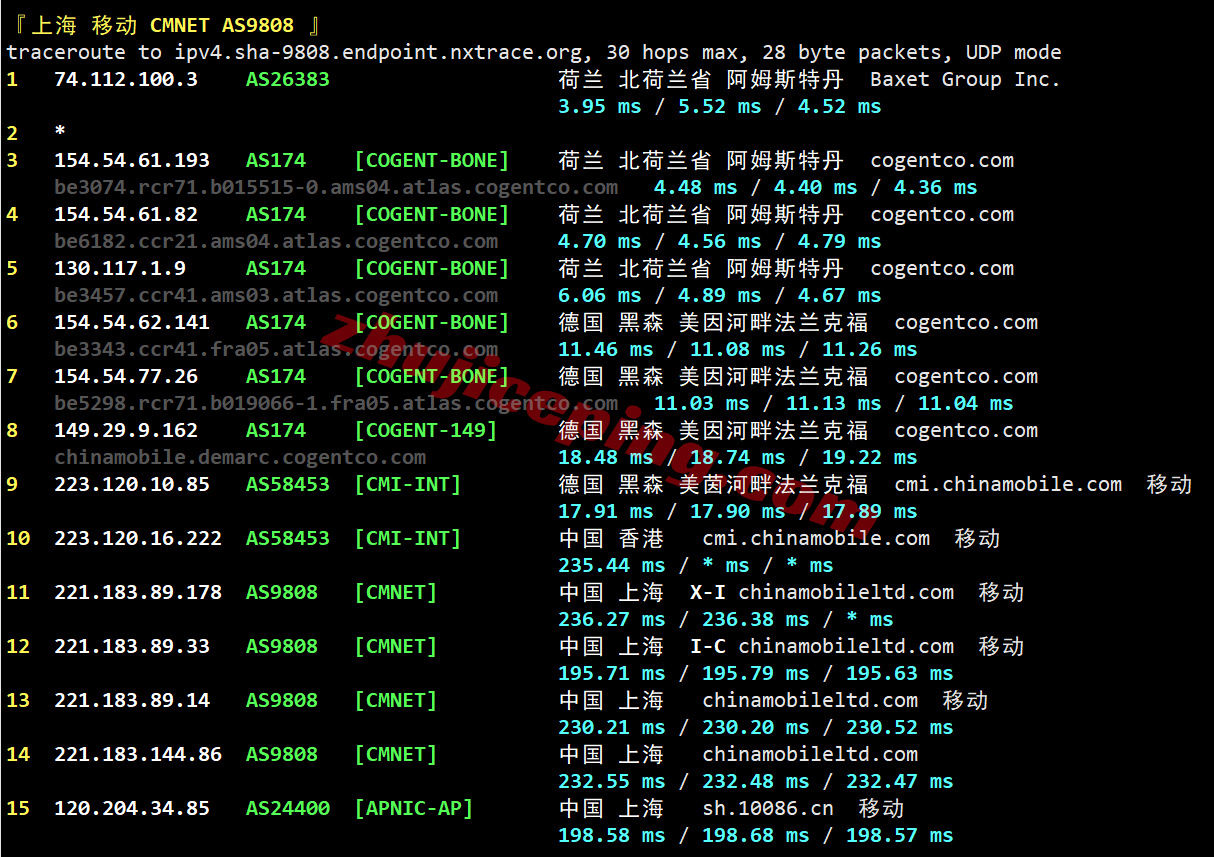
Task: Click IP address 154.54.62.141
Action: (132, 322)
